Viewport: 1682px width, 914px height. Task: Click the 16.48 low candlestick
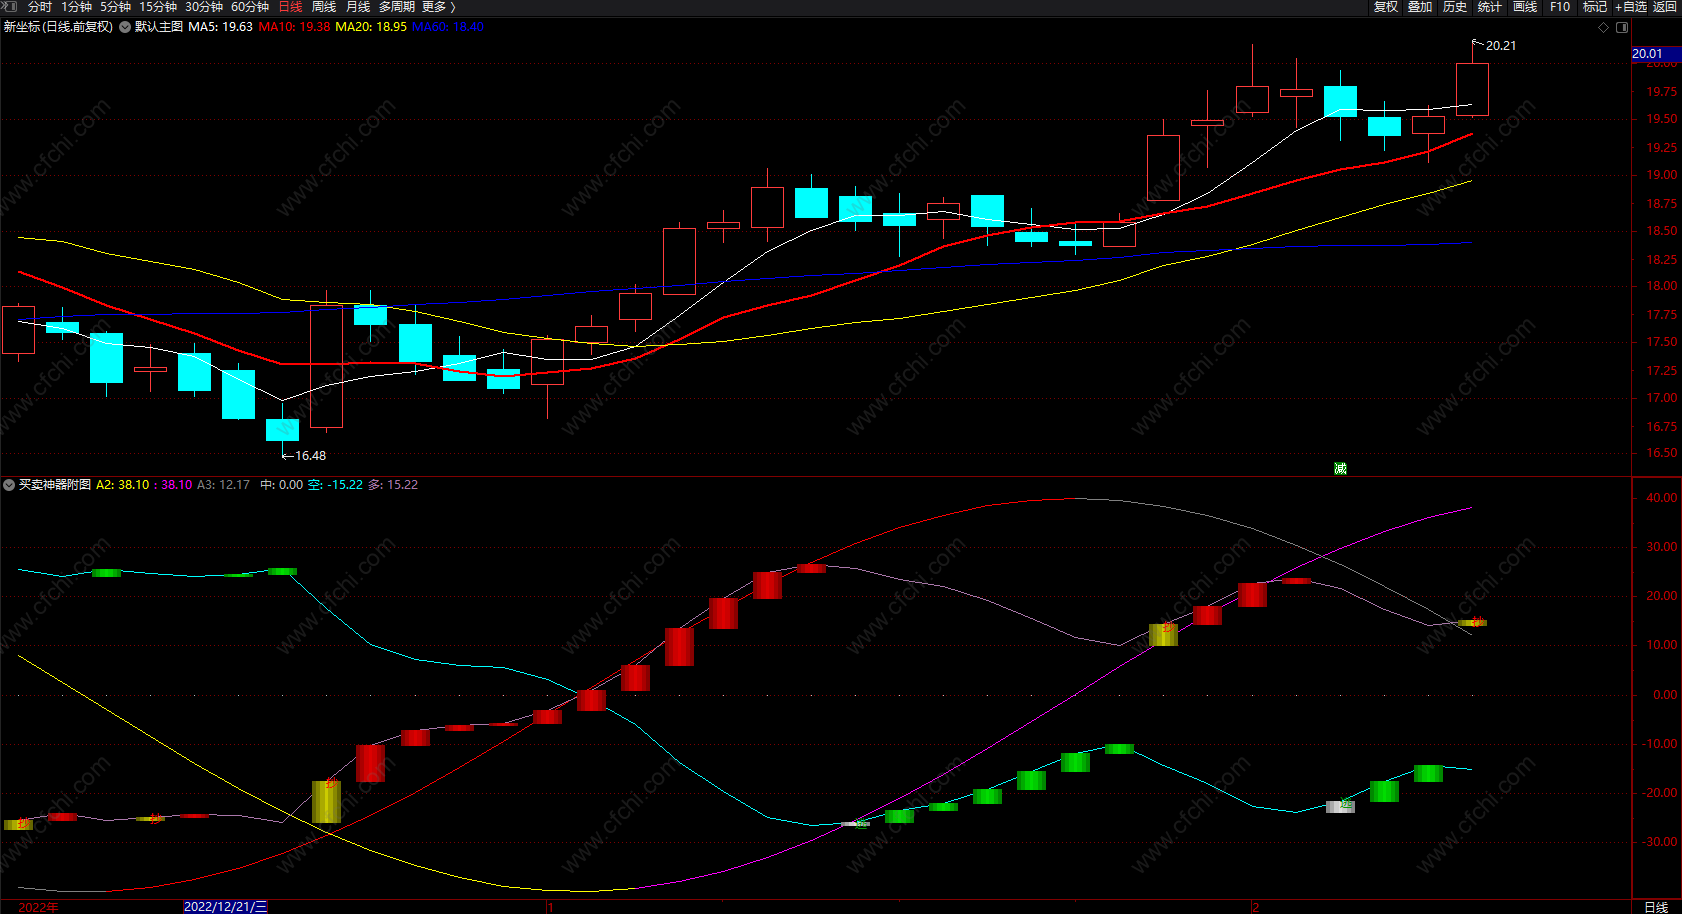(x=282, y=430)
